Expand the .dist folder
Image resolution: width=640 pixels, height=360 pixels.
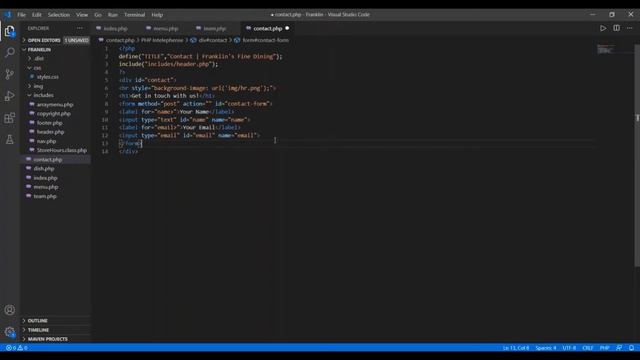click(x=56, y=58)
